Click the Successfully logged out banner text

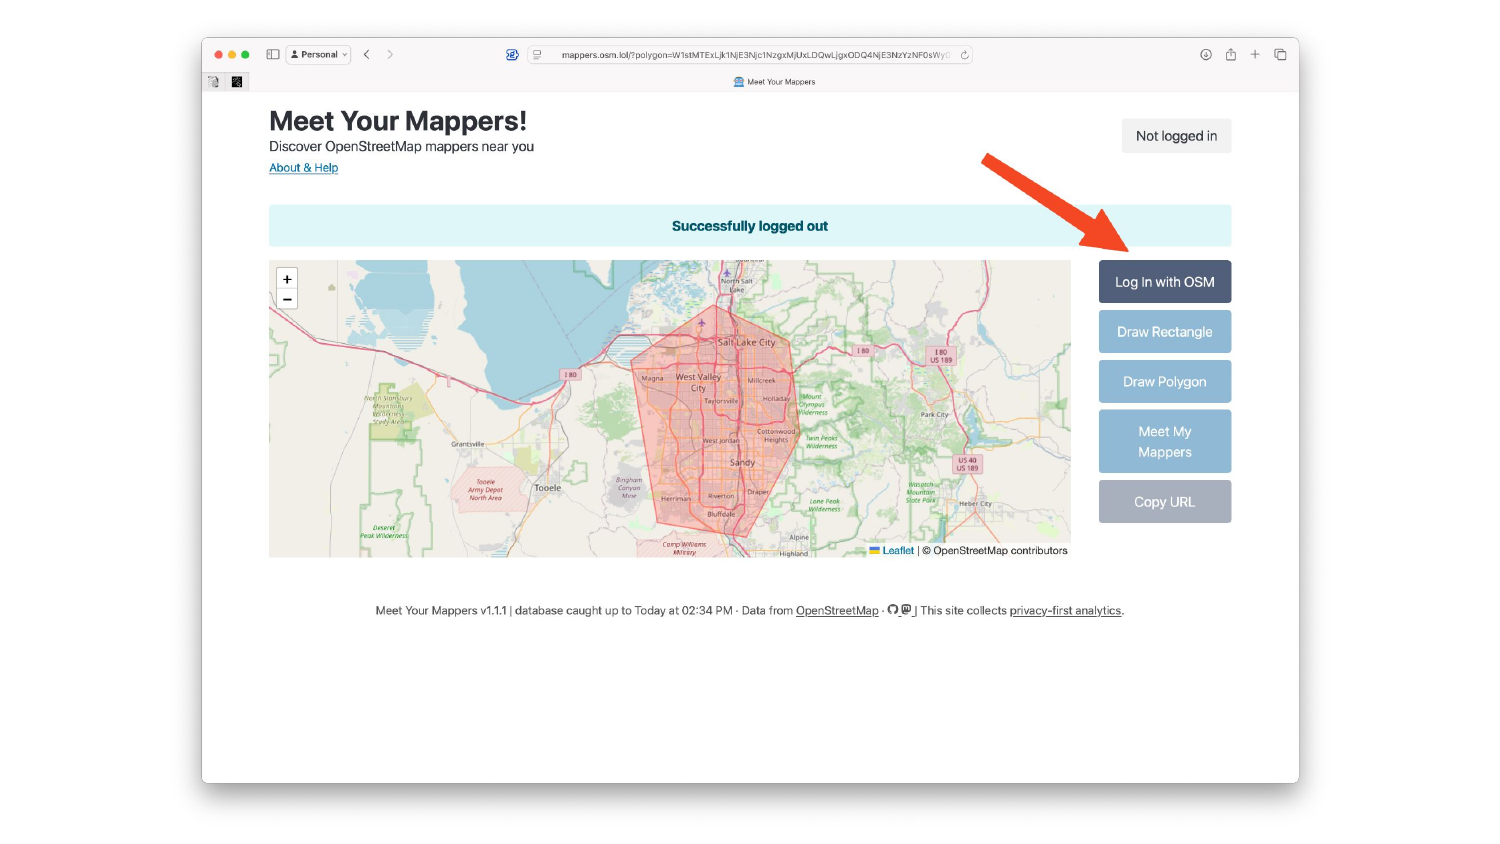[750, 226]
